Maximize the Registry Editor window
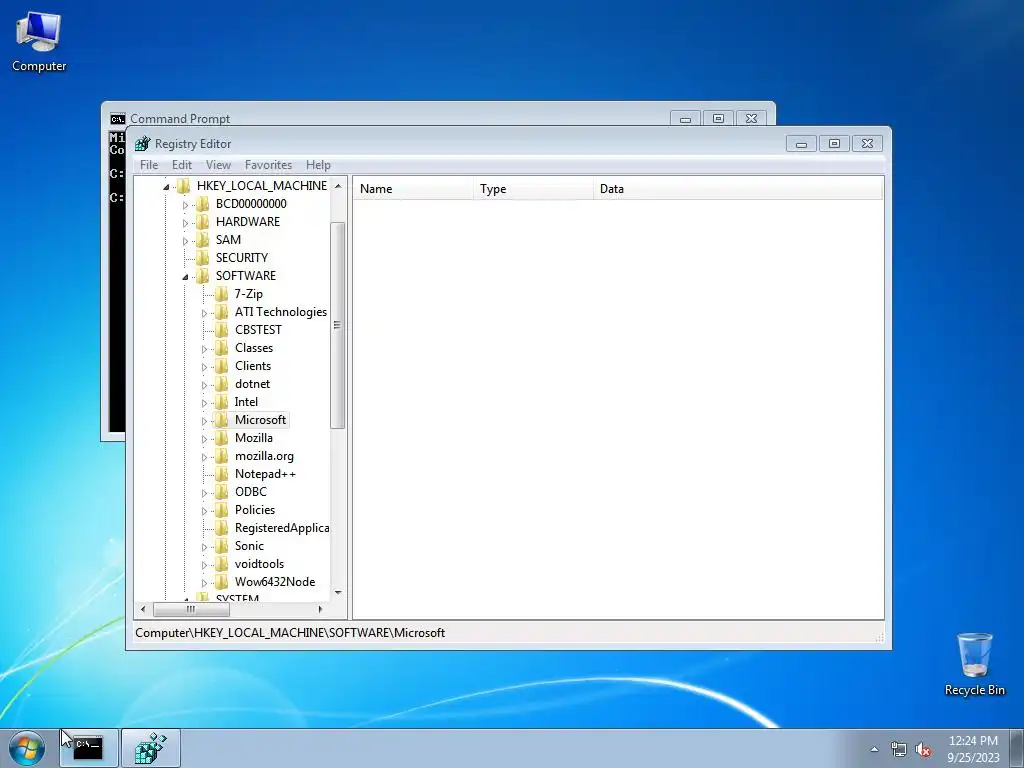The height and width of the screenshot is (768, 1024). tap(835, 143)
